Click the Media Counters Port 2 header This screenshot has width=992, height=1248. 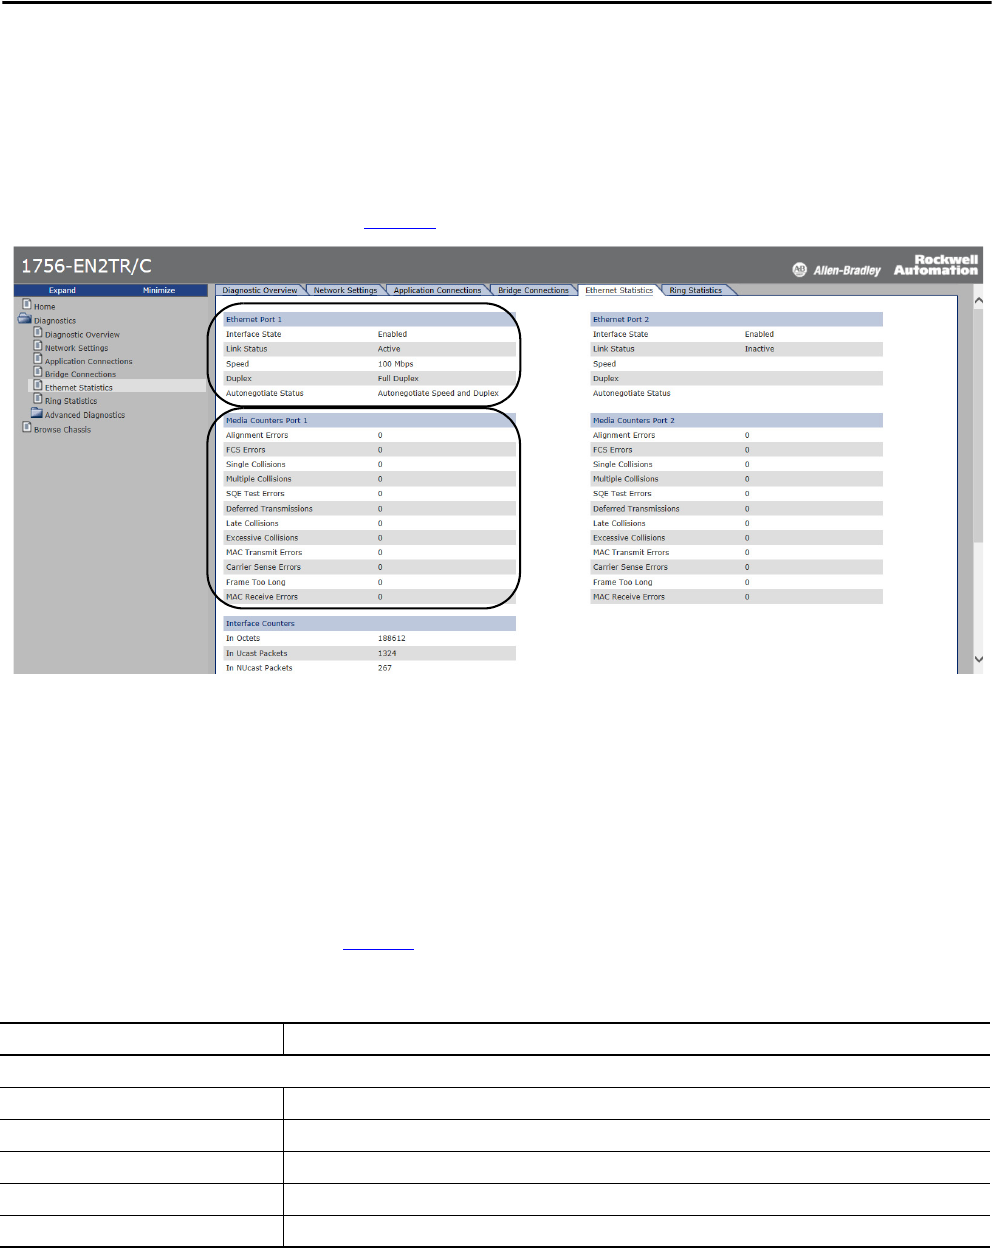[x=737, y=420]
